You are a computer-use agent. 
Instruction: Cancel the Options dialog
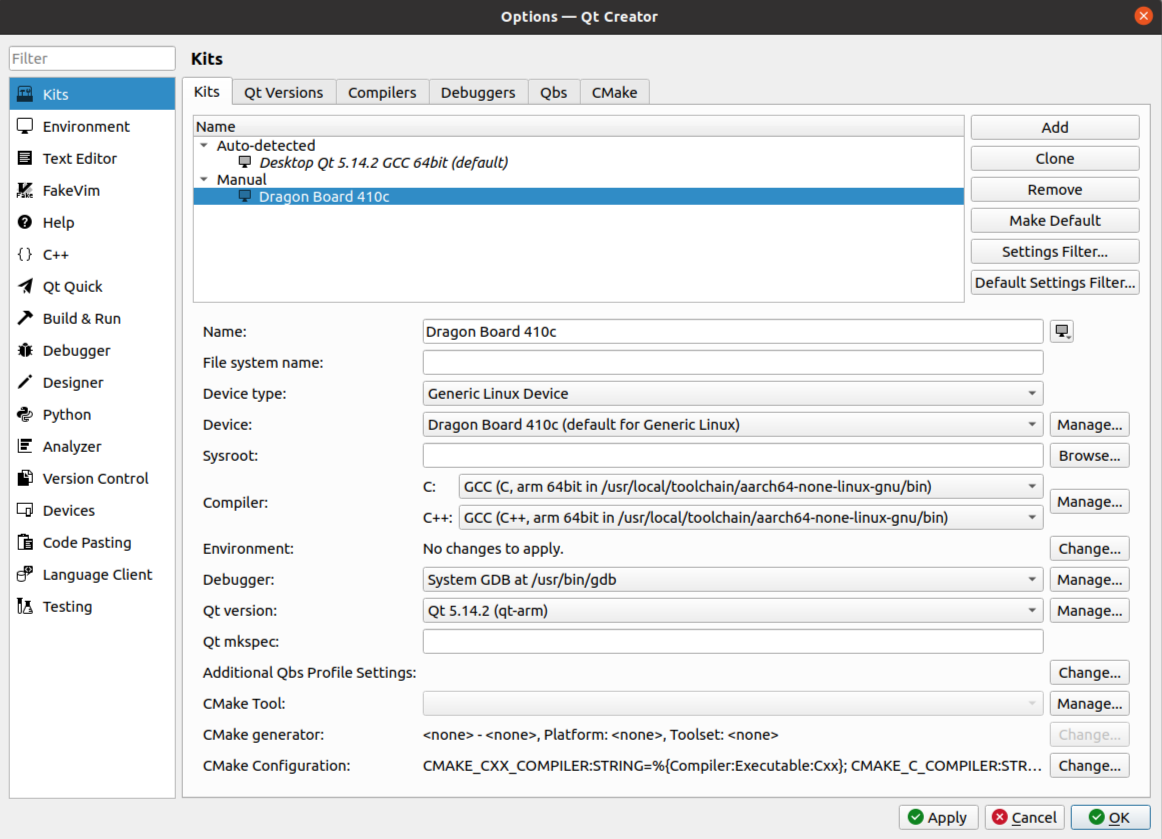pos(1024,818)
